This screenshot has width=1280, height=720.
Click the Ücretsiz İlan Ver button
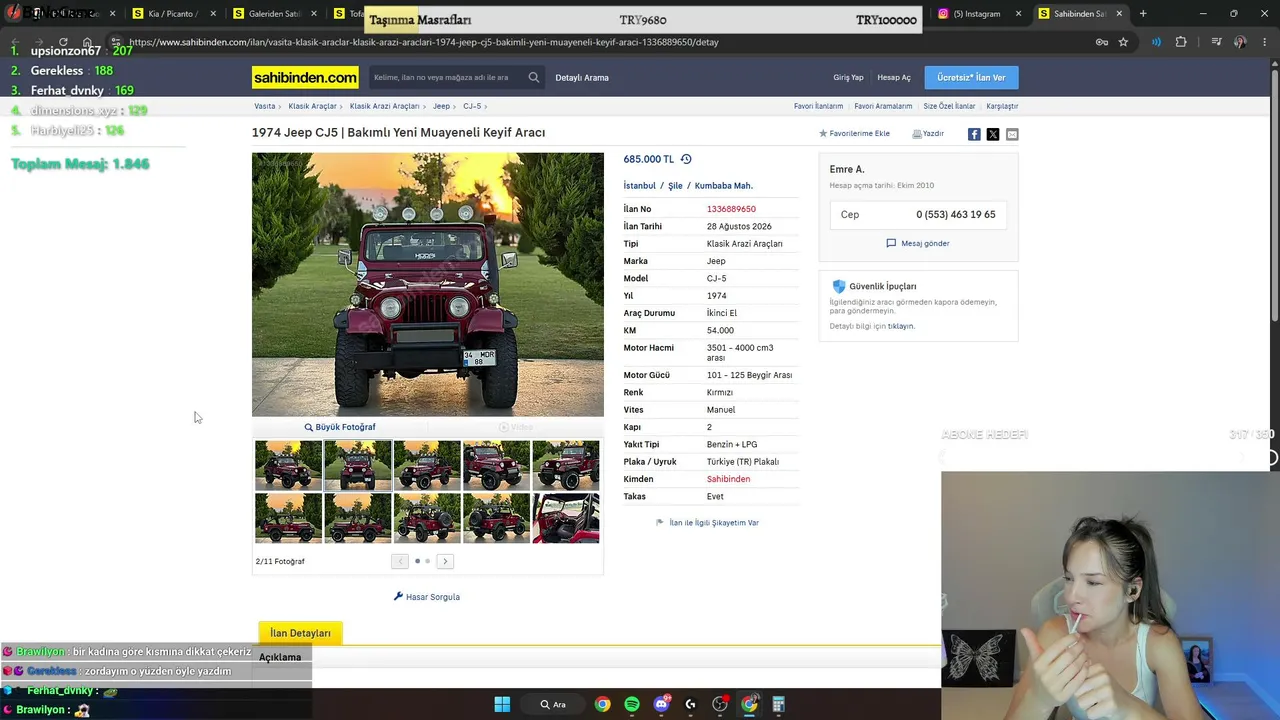[971, 77]
